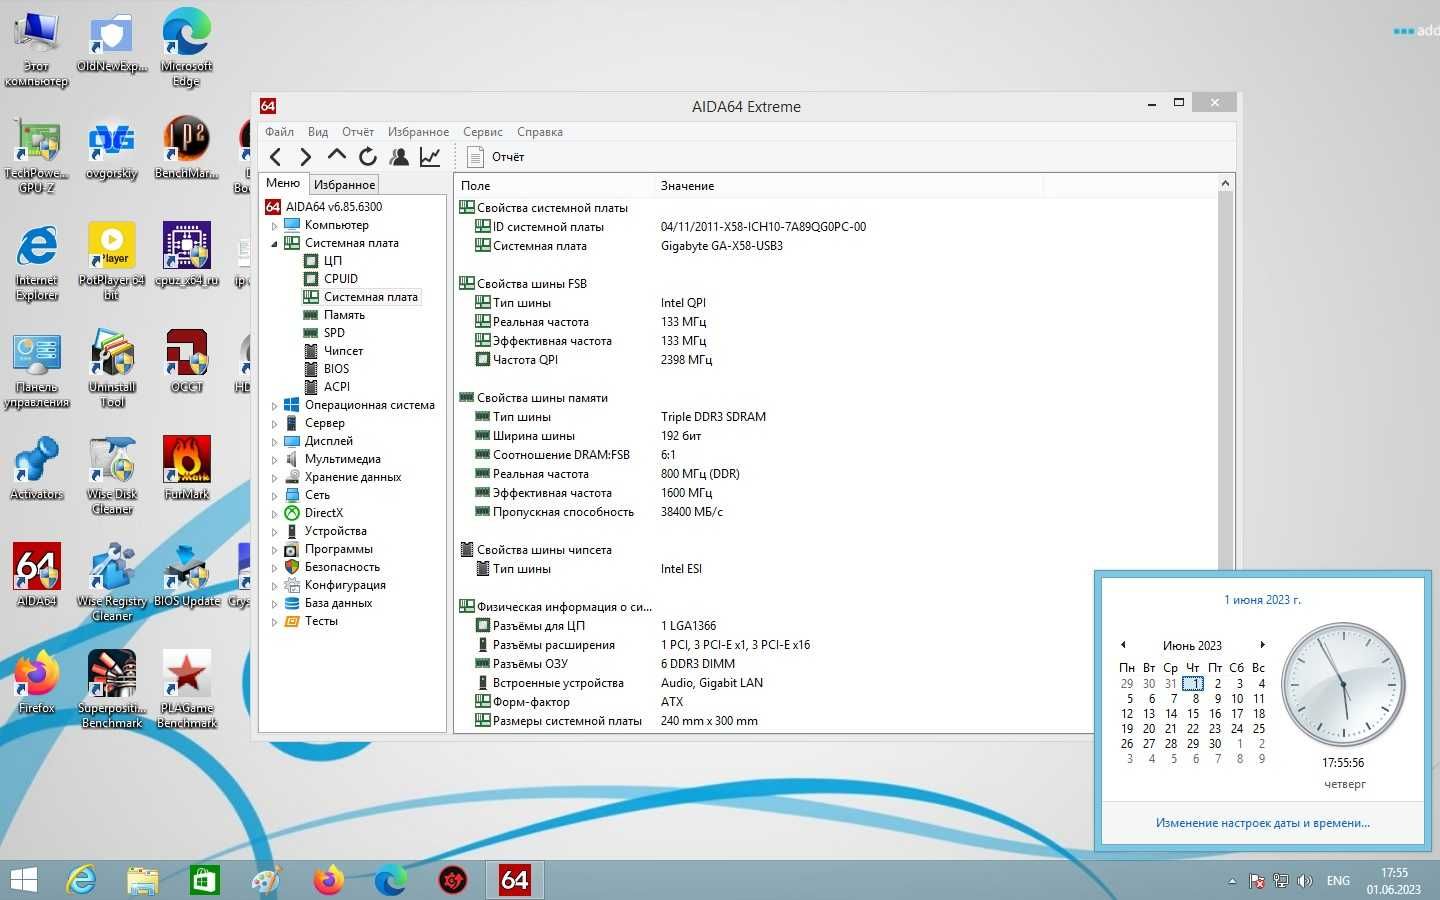Open Microsoft Edge from the taskbar

[390, 880]
